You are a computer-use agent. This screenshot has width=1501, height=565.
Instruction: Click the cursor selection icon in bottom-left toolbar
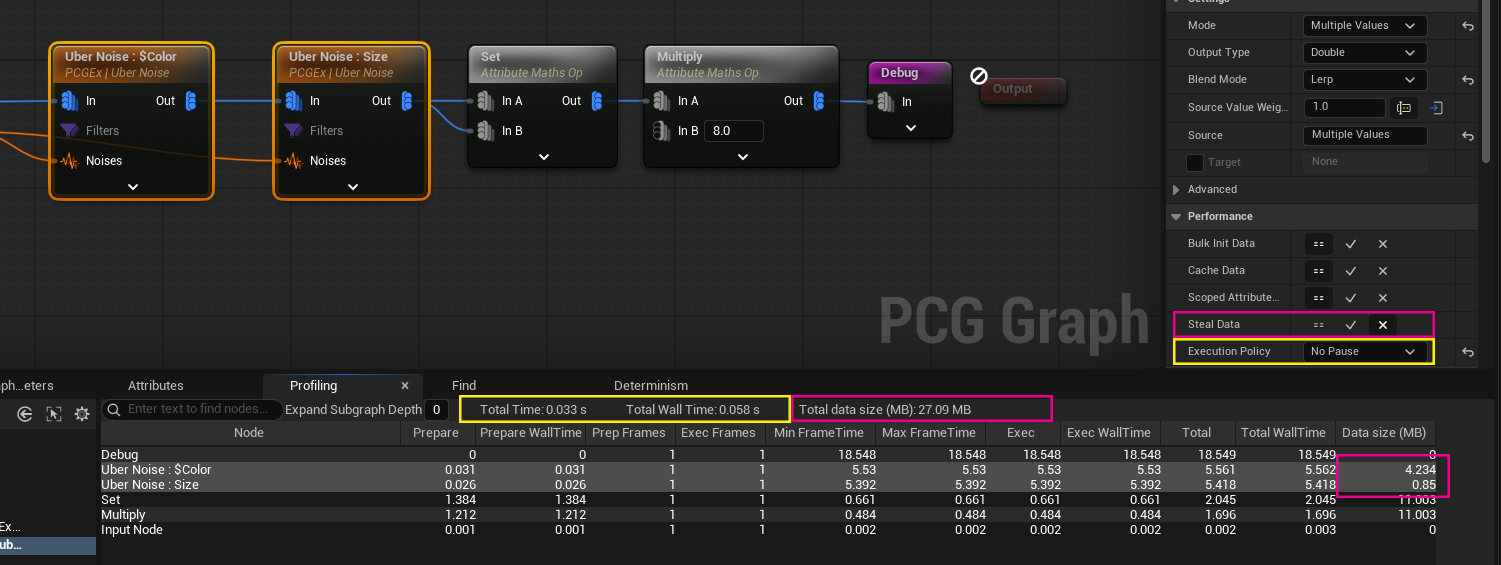tap(54, 413)
